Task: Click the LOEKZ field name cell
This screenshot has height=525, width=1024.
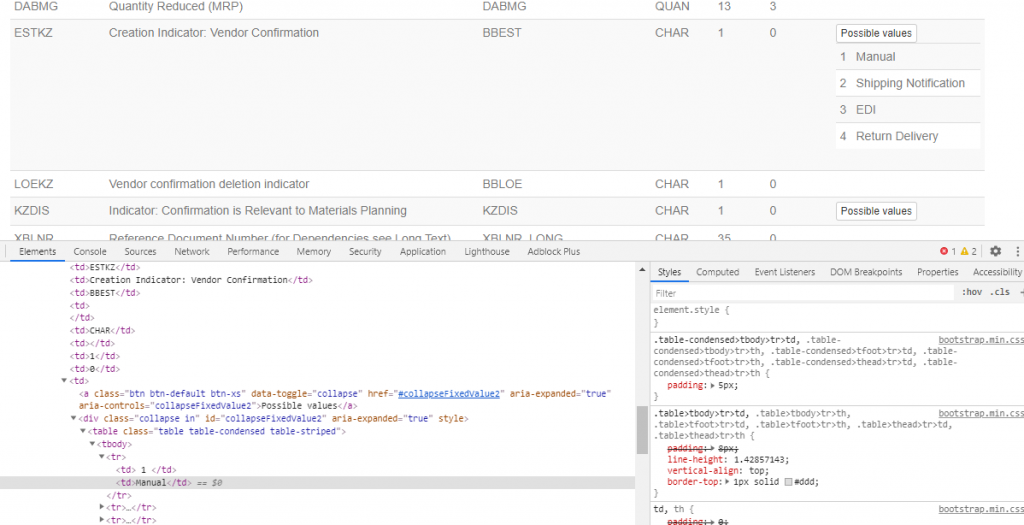Action: [34, 184]
